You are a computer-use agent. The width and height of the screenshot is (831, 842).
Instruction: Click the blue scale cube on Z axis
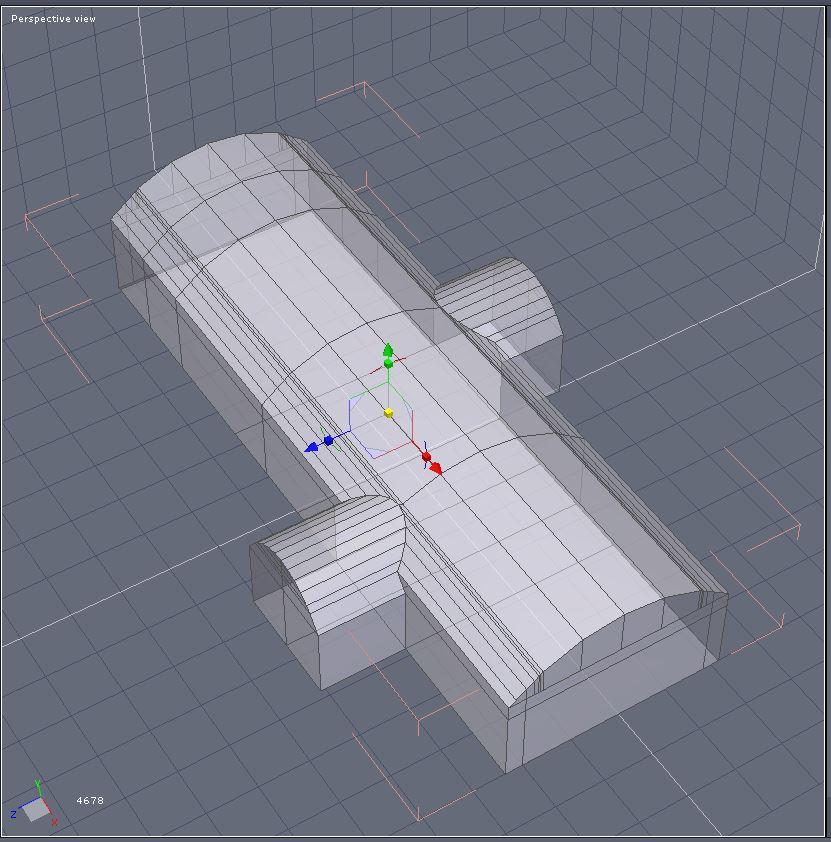[x=329, y=440]
